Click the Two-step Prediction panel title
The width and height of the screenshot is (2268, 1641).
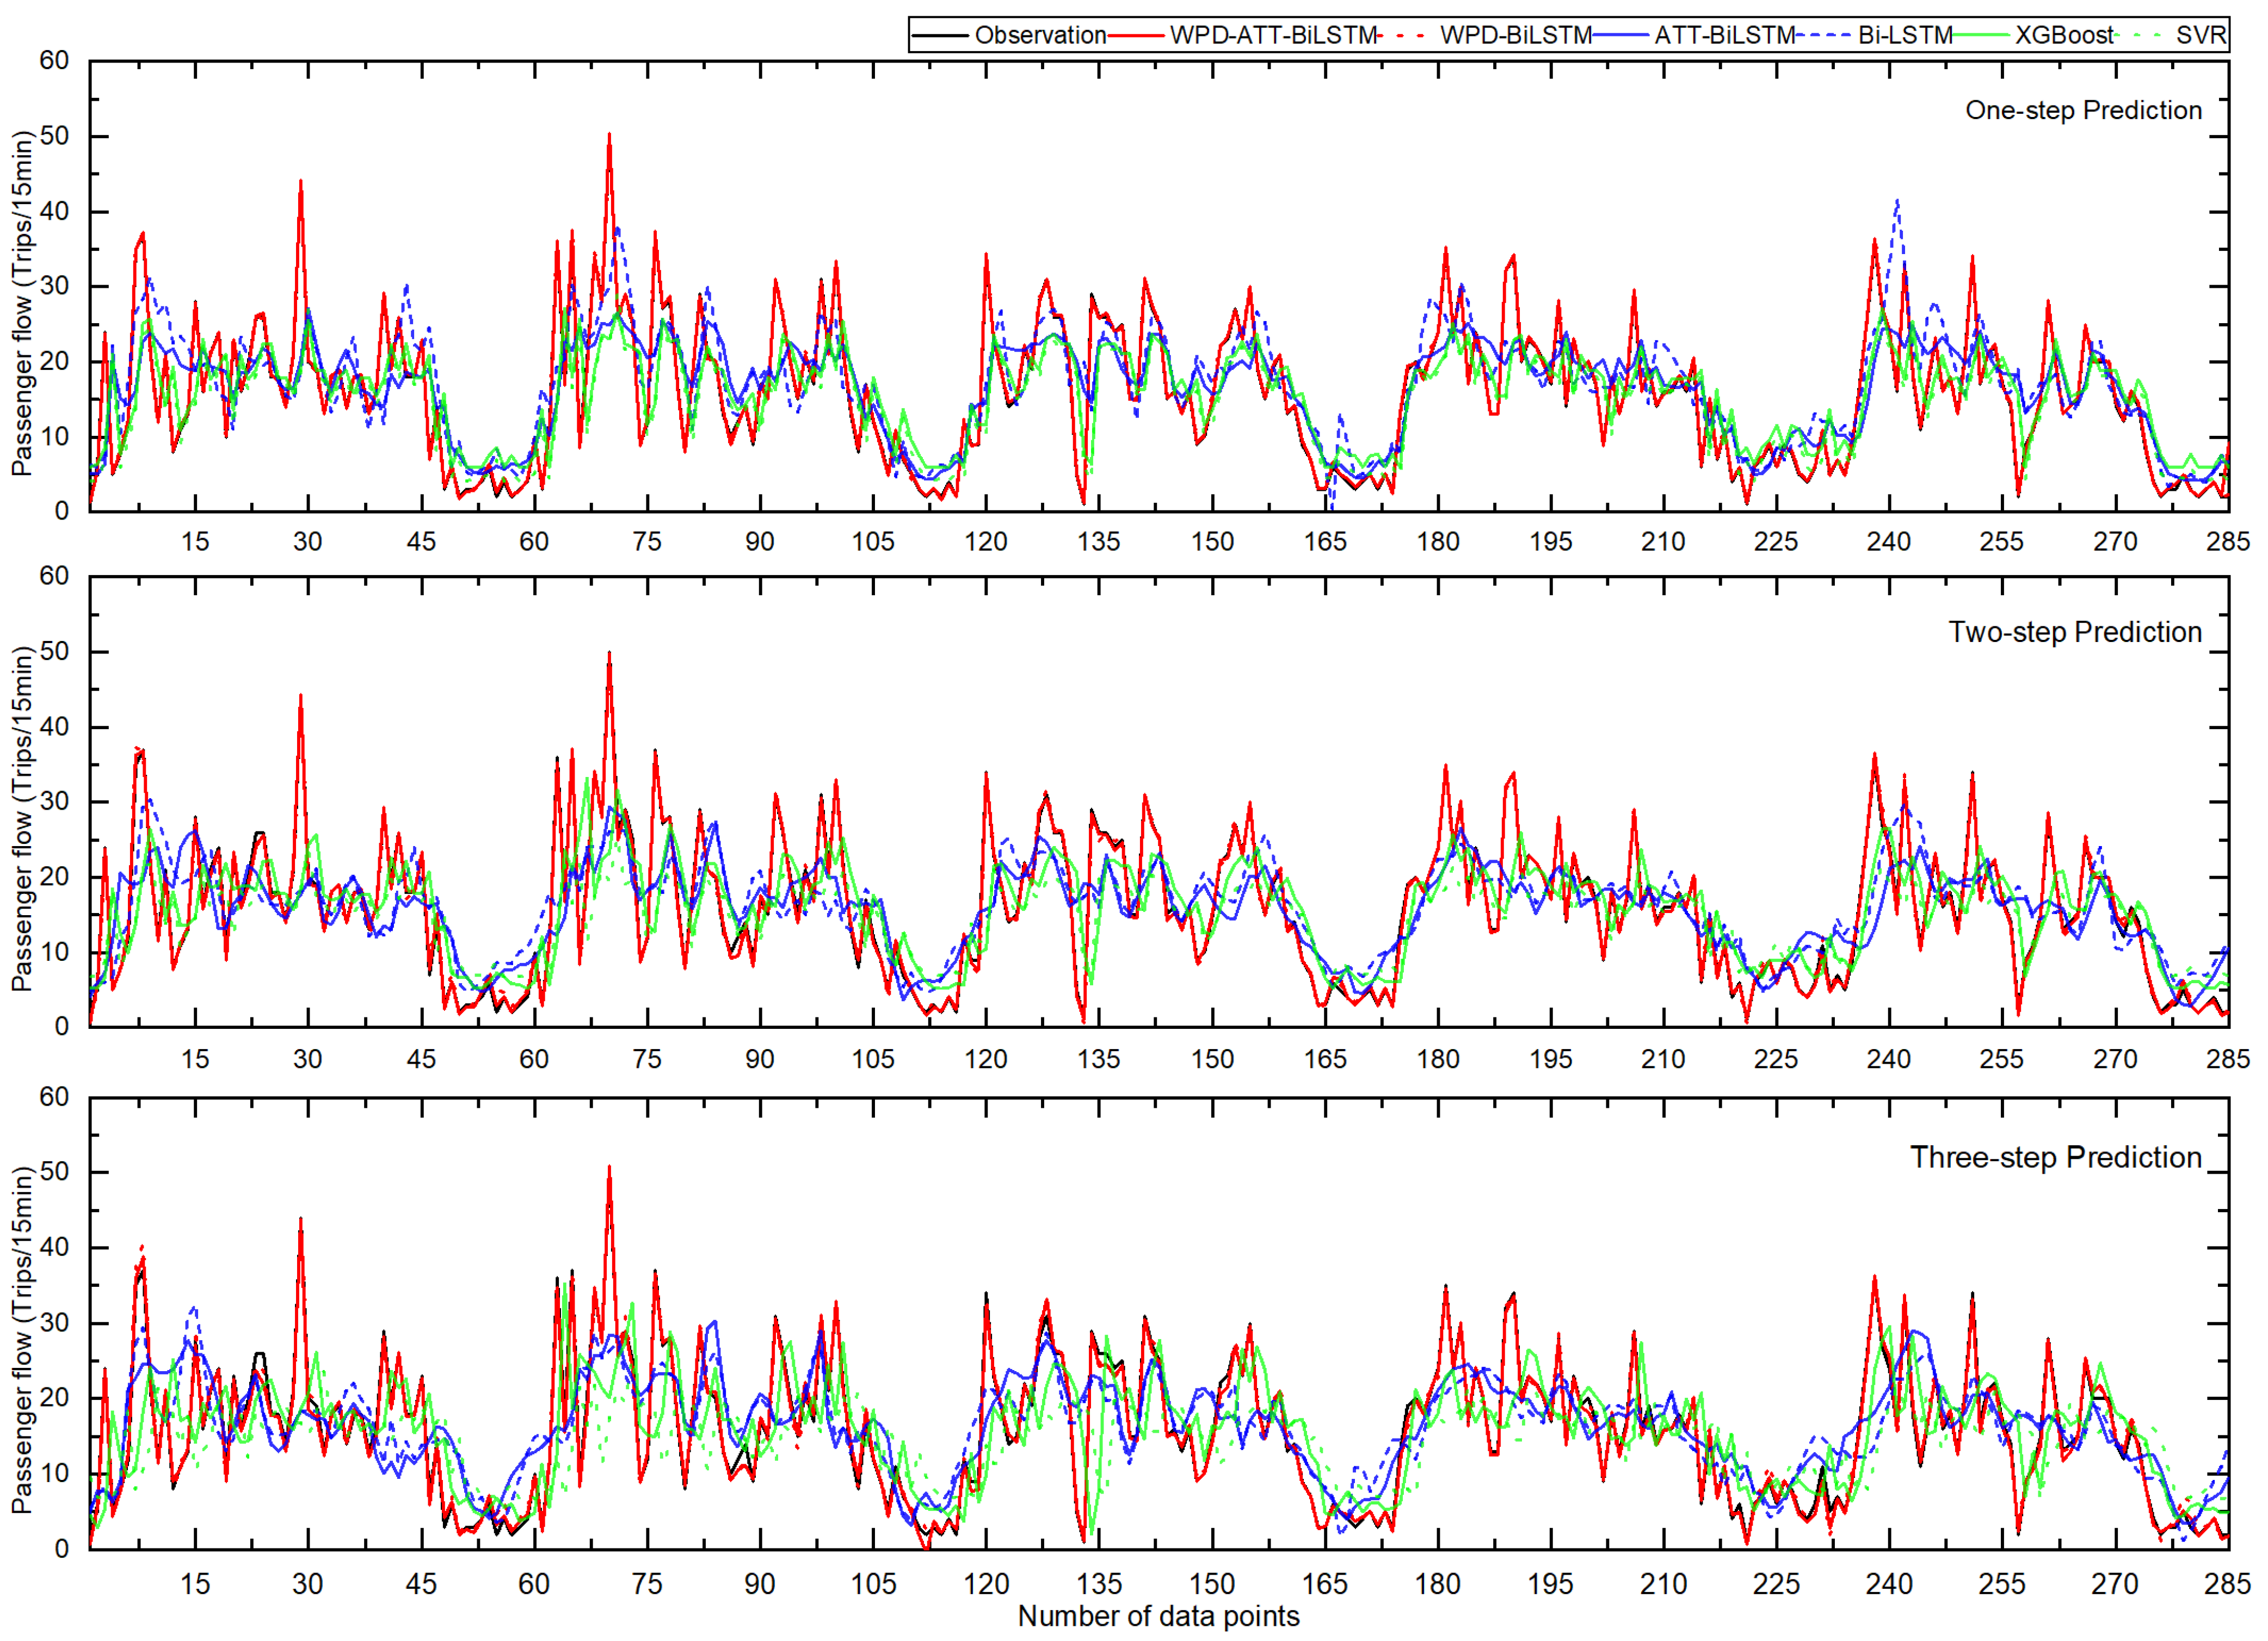coord(2075,632)
